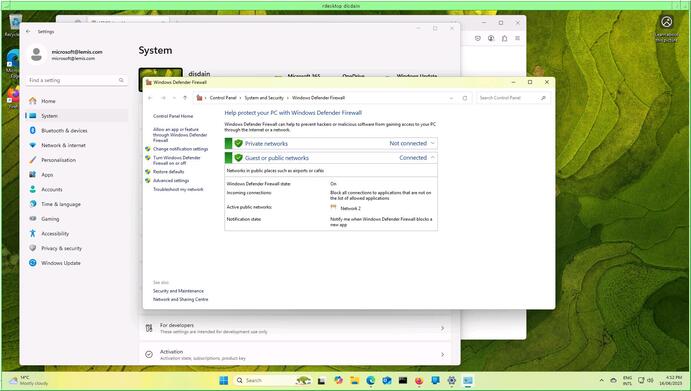The width and height of the screenshot is (691, 391).
Task: Open Control Panel Home link
Action: (173, 116)
